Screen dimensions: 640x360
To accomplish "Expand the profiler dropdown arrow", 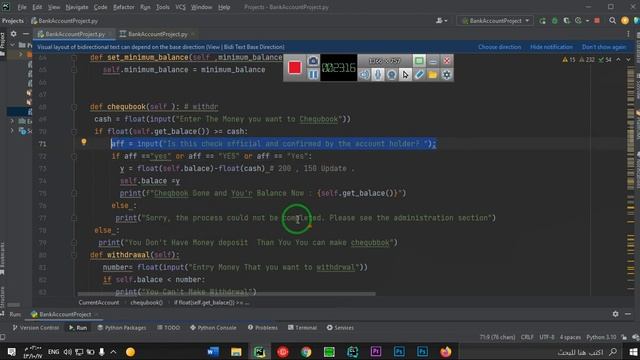I will (587, 21).
